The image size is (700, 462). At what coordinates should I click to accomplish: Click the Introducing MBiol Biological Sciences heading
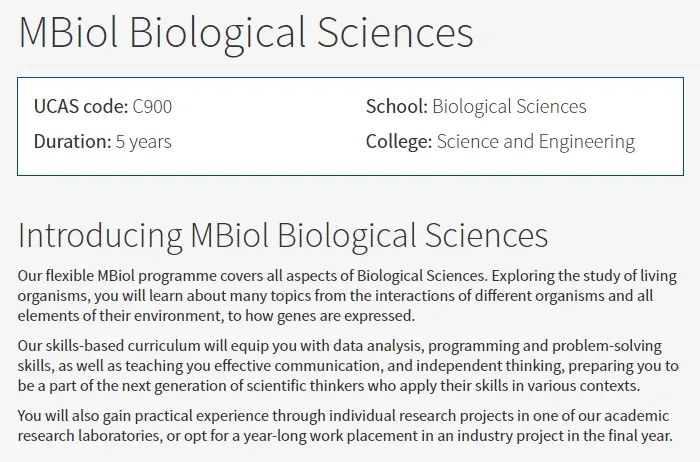click(x=283, y=236)
